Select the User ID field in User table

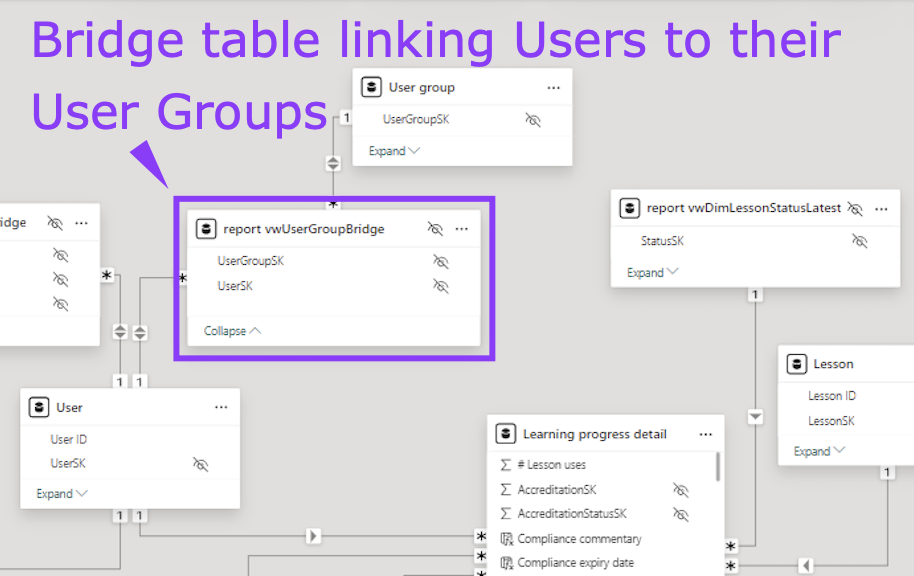click(68, 440)
